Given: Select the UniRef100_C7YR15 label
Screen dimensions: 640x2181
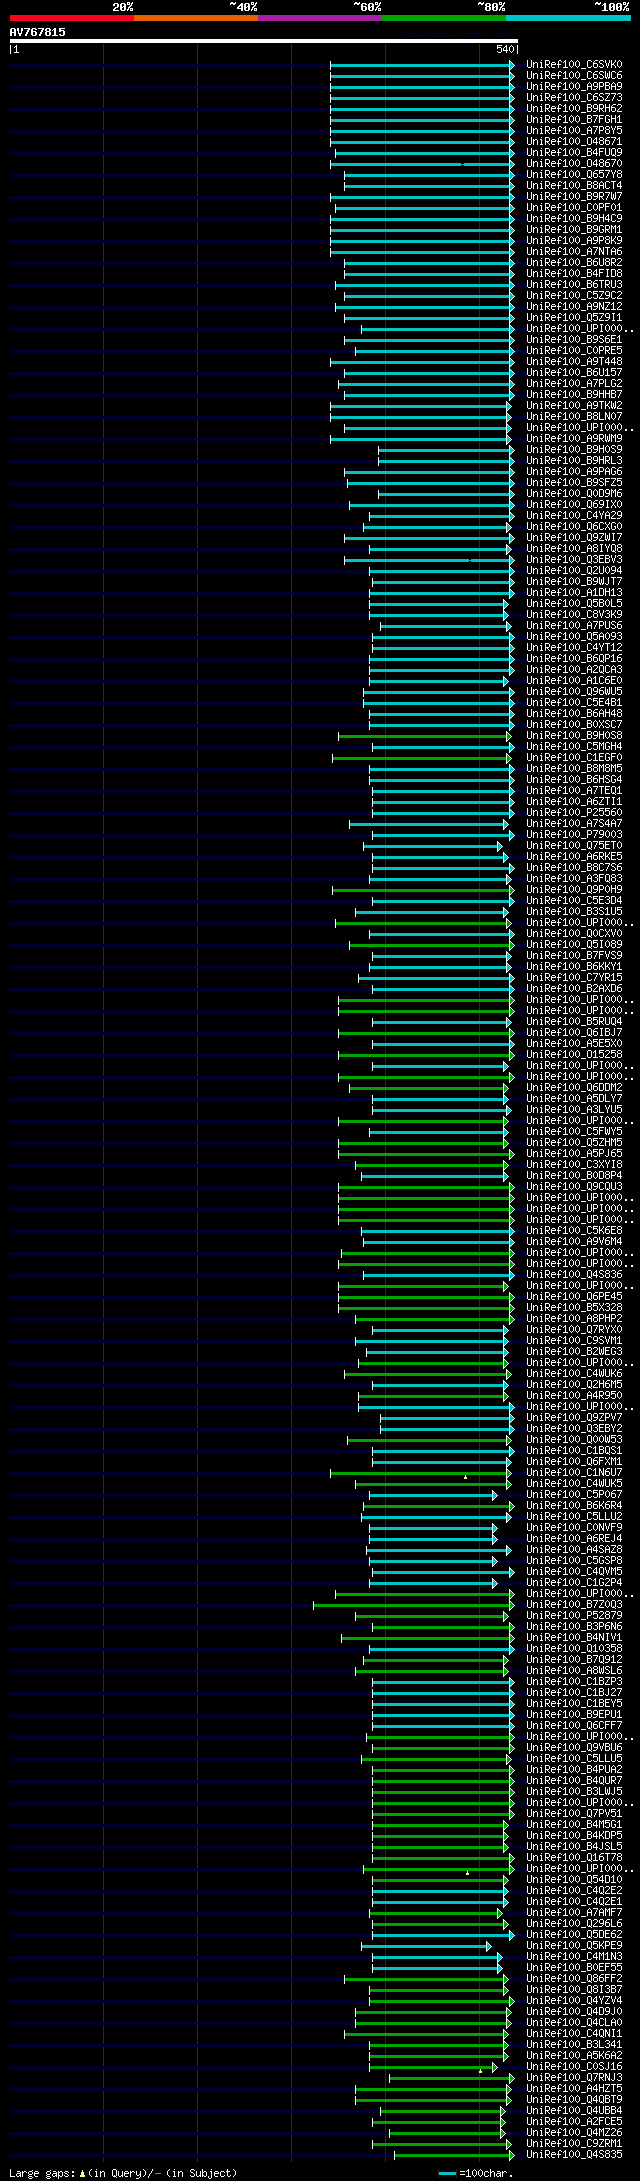Looking at the screenshot, I should (574, 977).
